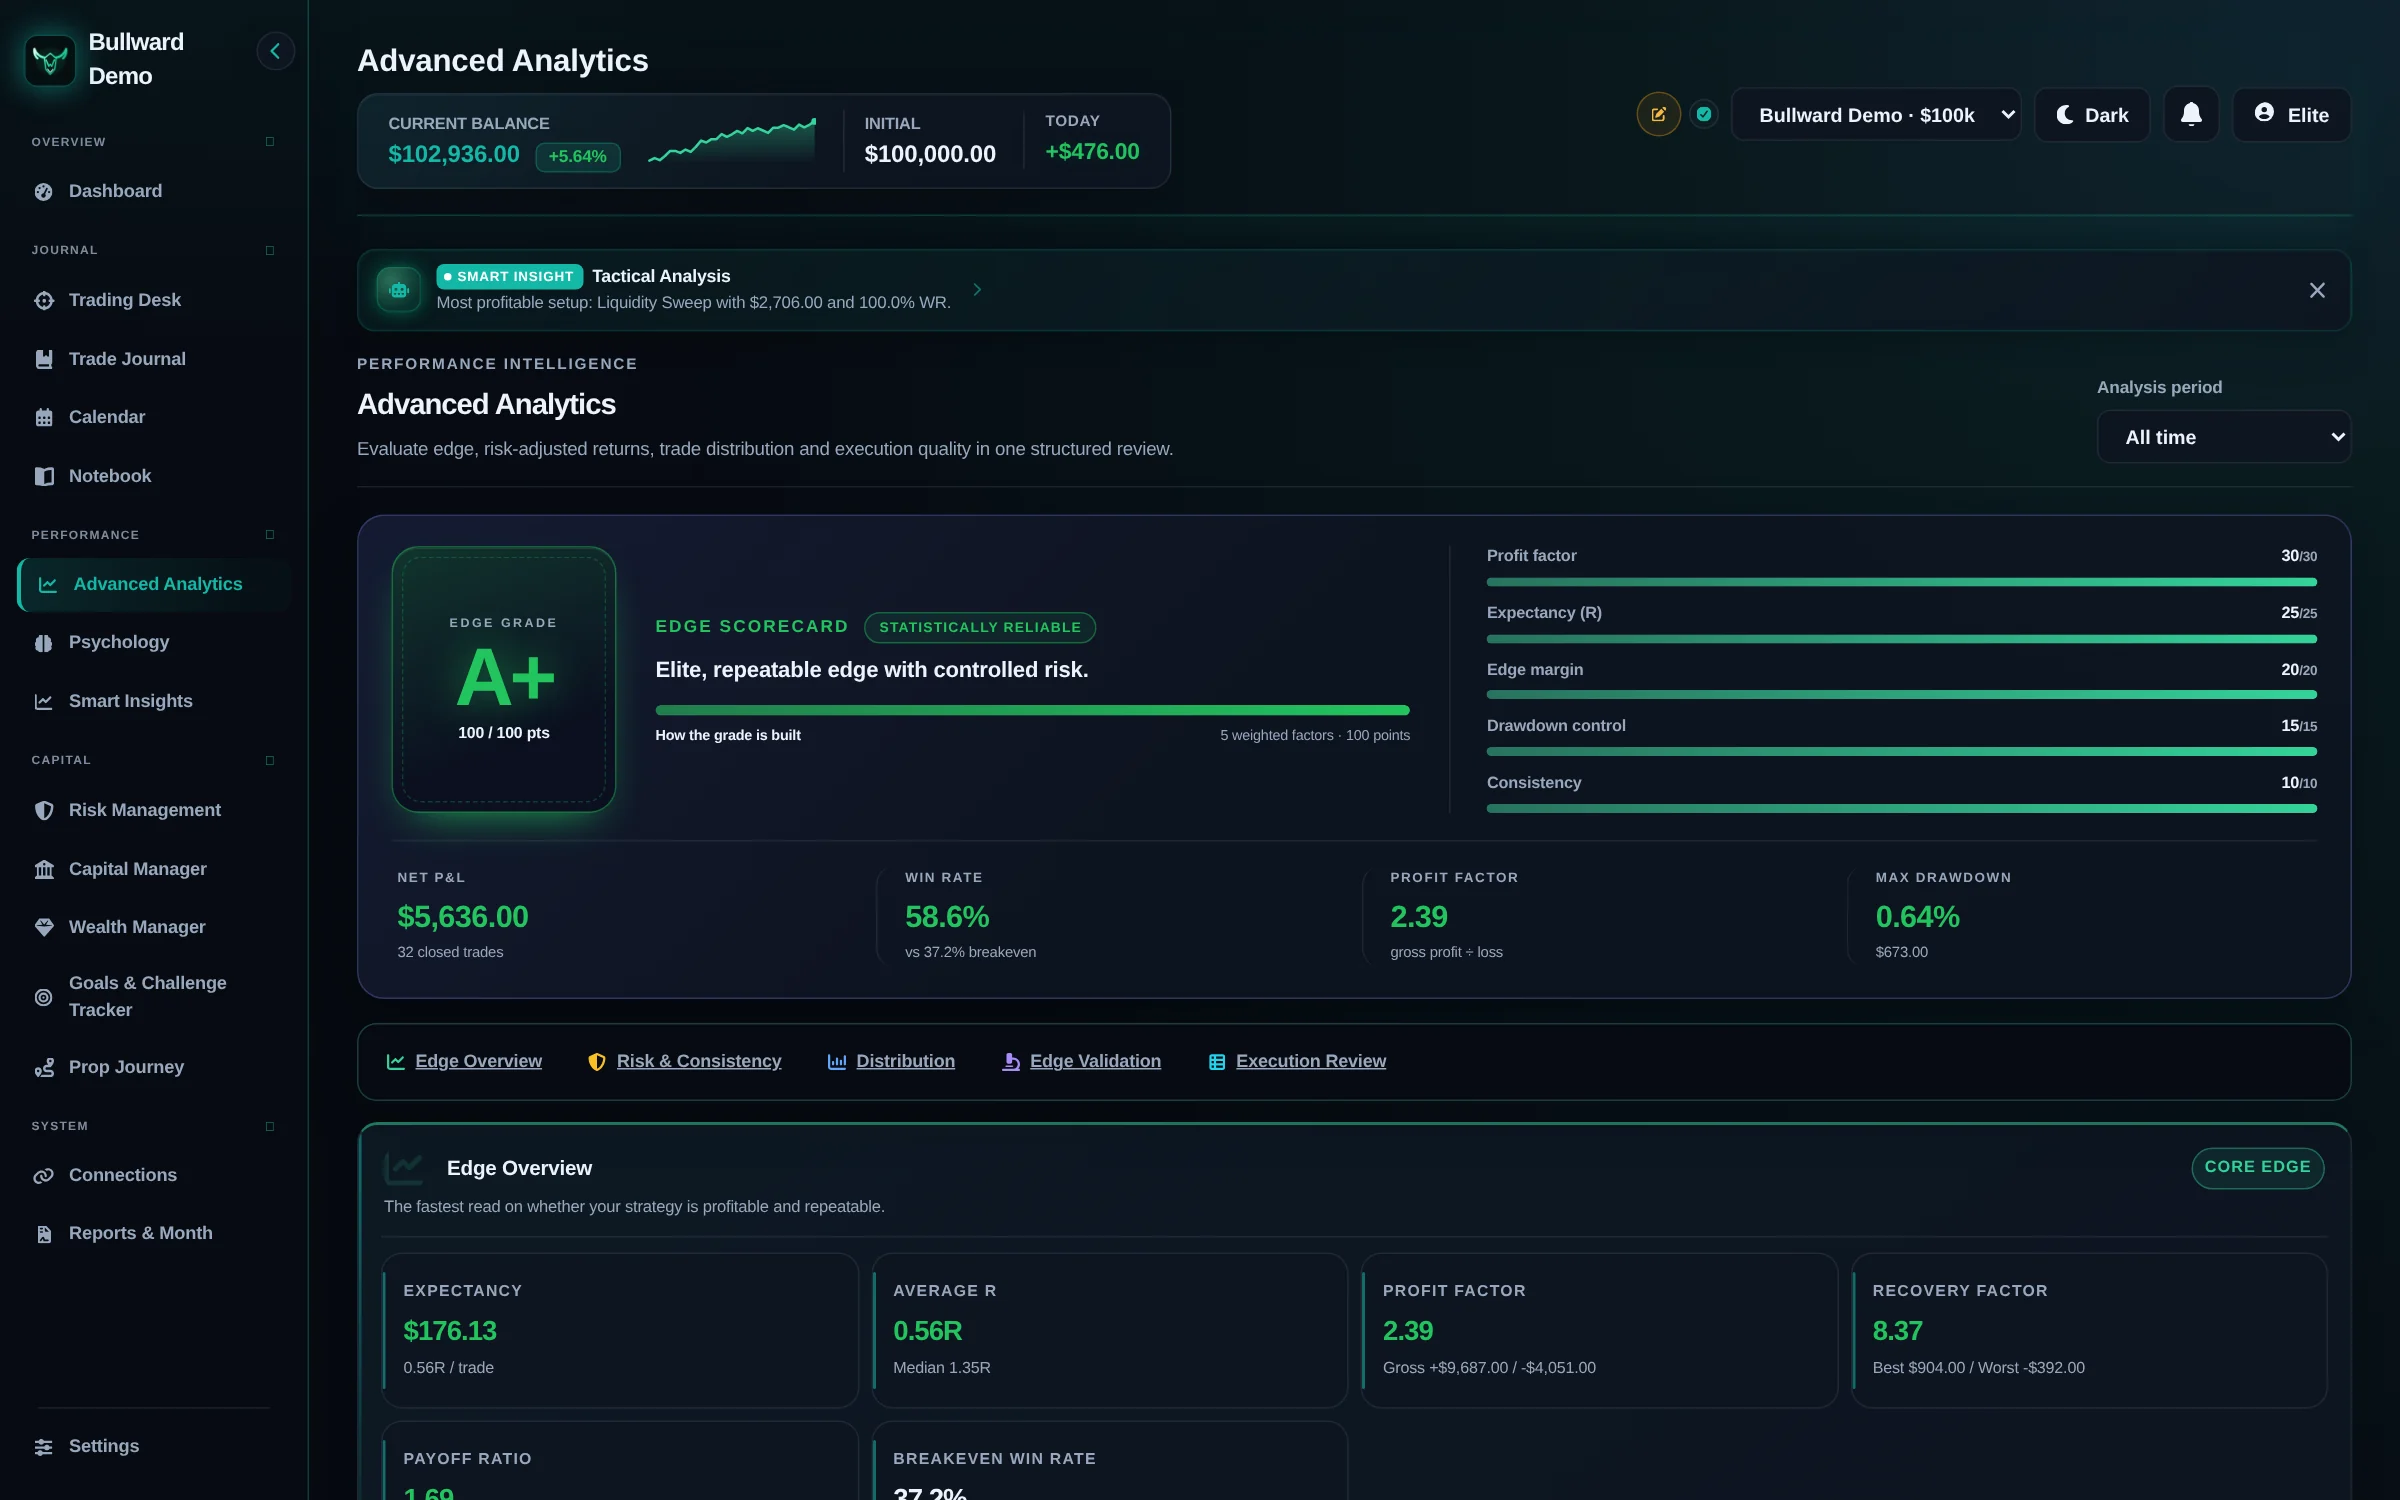
Task: Collapse the Journal sidebar section
Action: pyautogui.click(x=270, y=250)
